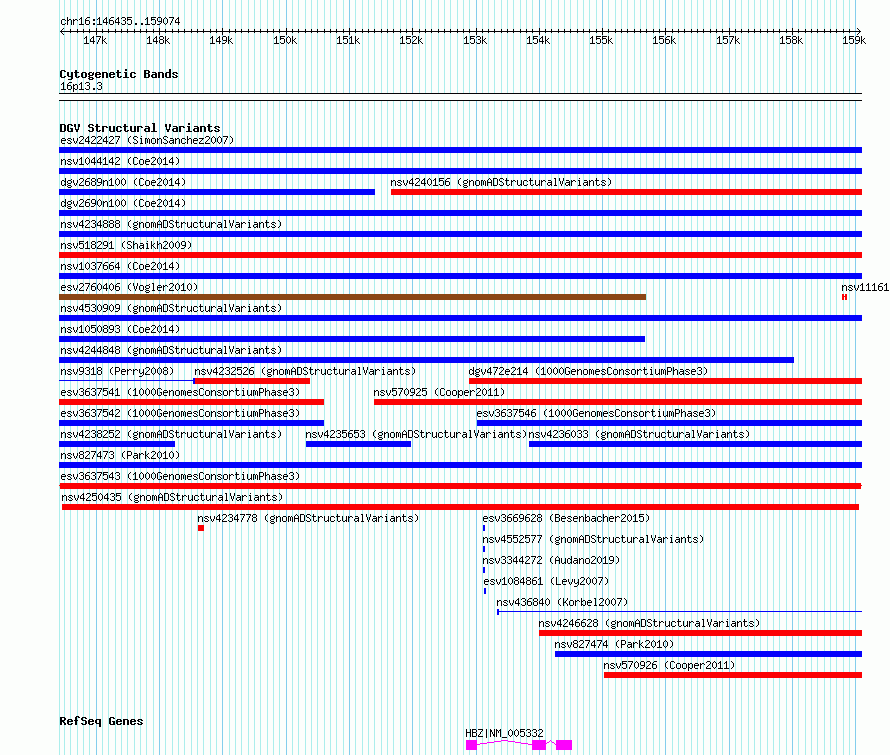Click the brown esv2760406 variant bar
890x755 pixels.
tap(352, 297)
